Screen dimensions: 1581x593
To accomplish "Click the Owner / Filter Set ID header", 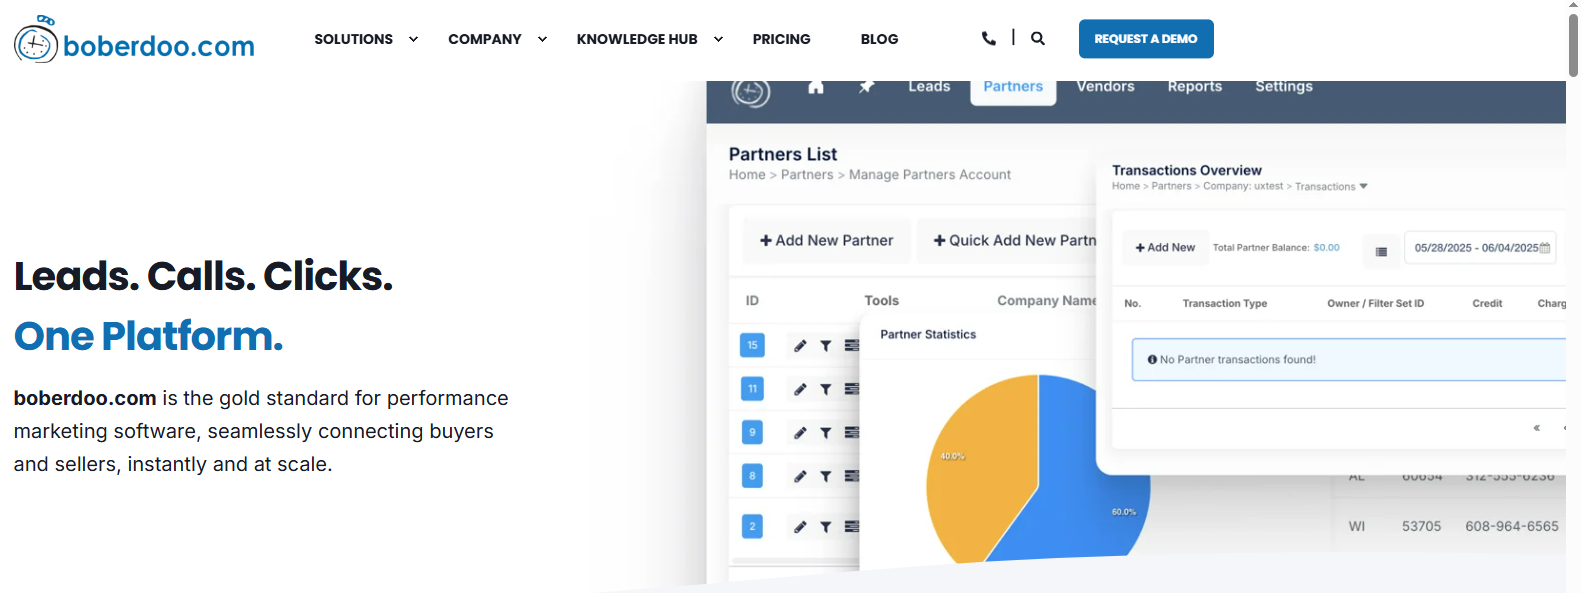I will tap(1376, 303).
